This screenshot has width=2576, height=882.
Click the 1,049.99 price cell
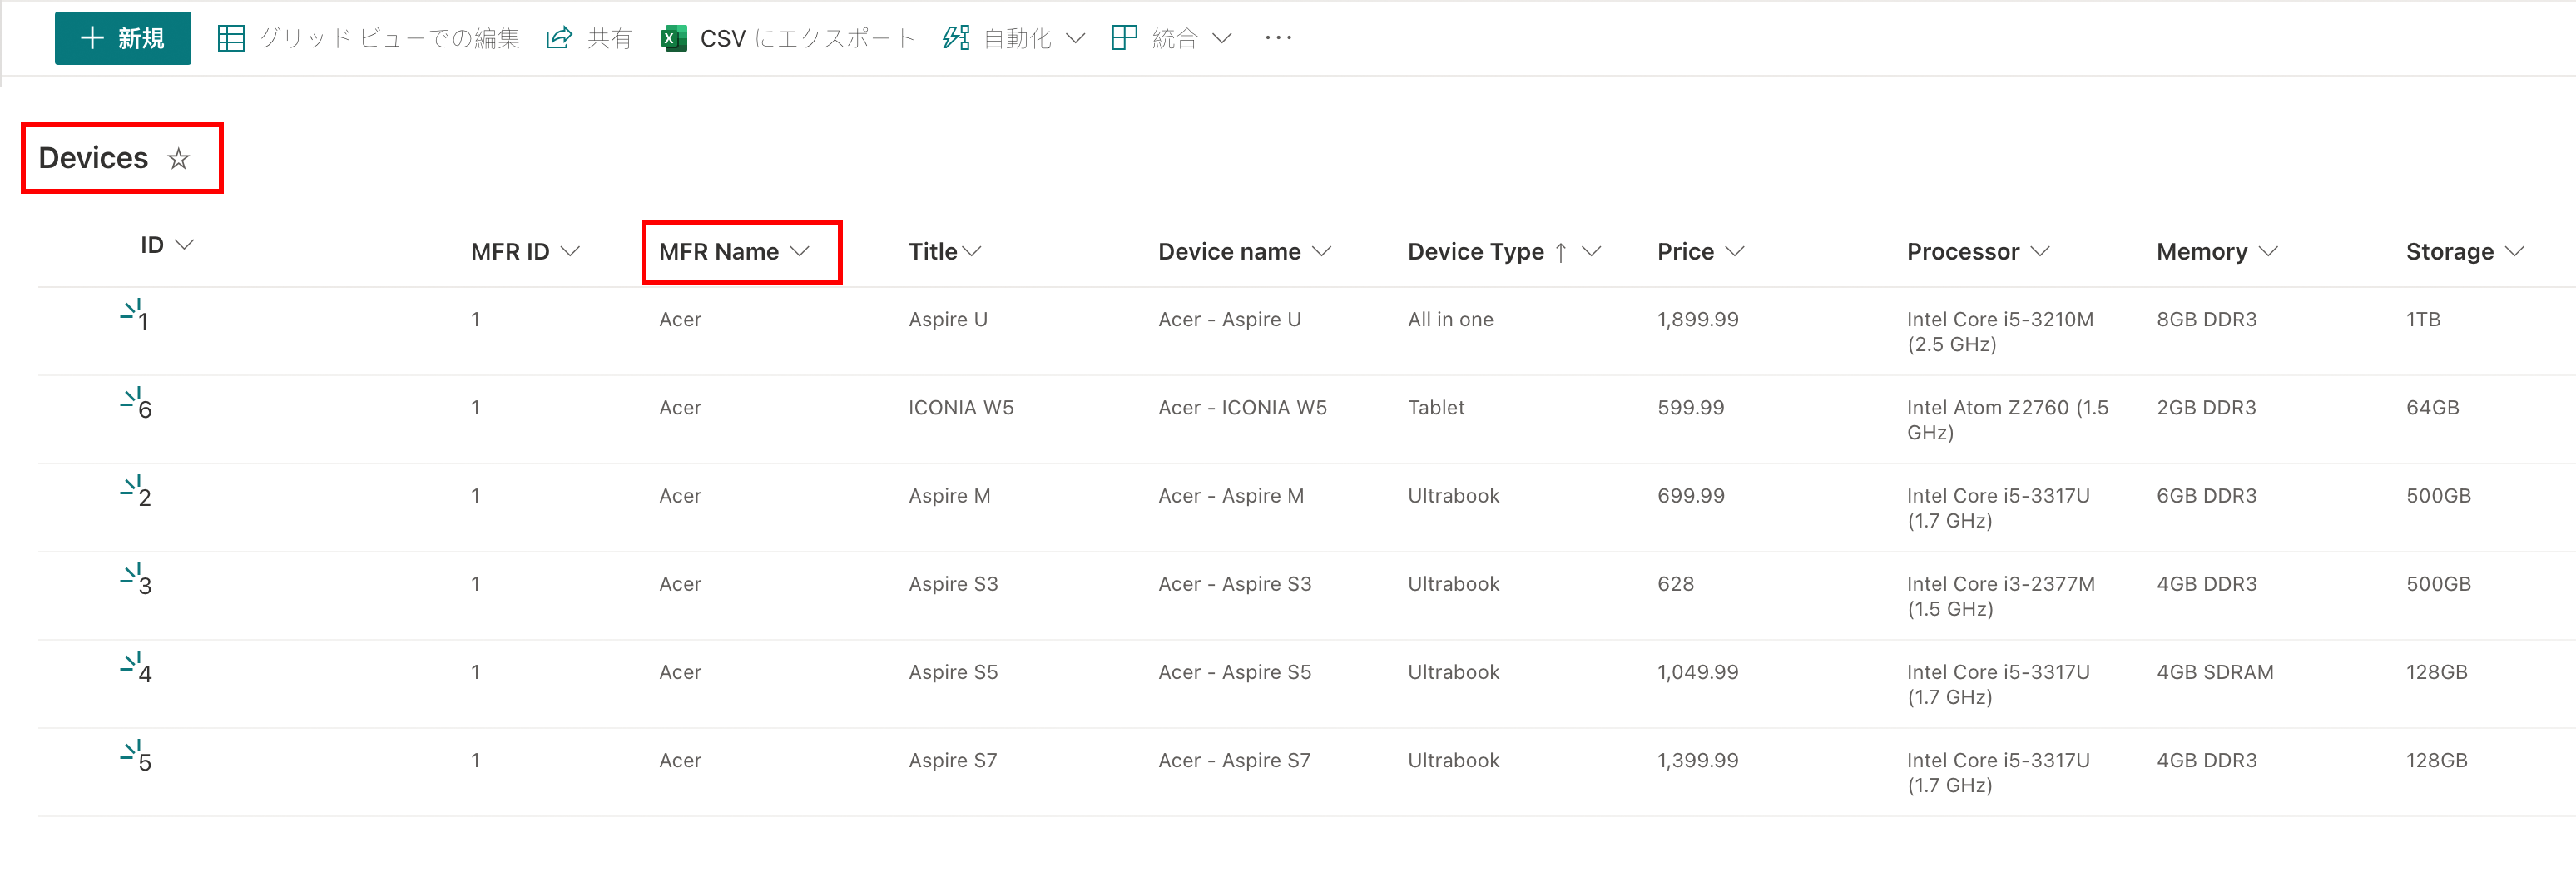(x=1698, y=671)
